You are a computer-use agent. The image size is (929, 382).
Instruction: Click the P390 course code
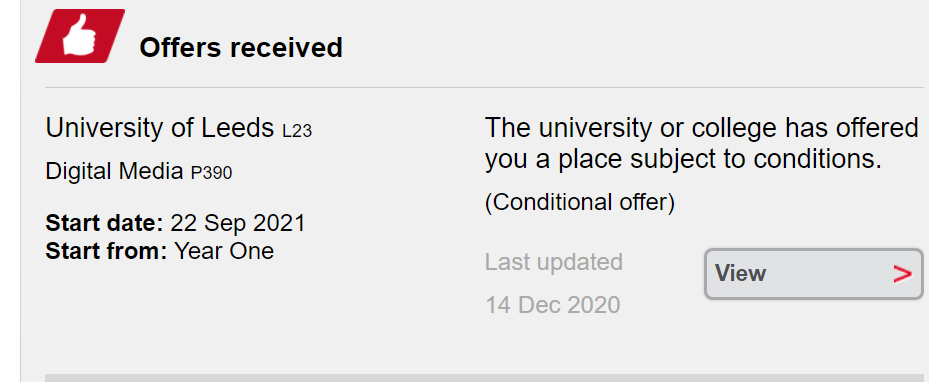[x=212, y=174]
